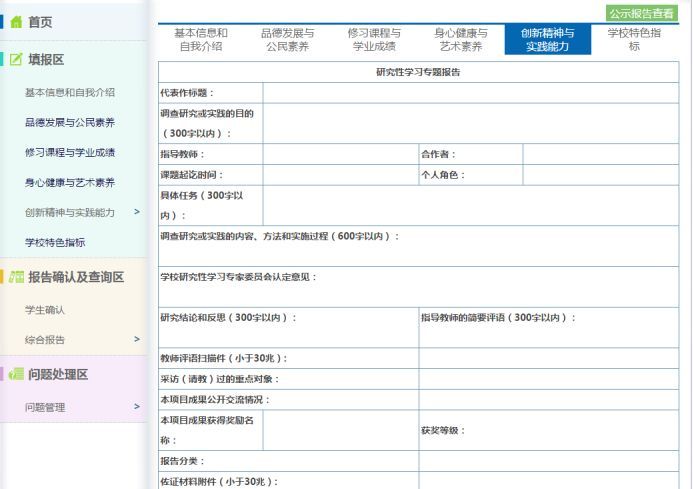Open the 品德发展与公民素养 tab
The height and width of the screenshot is (489, 693).
pyautogui.click(x=288, y=40)
